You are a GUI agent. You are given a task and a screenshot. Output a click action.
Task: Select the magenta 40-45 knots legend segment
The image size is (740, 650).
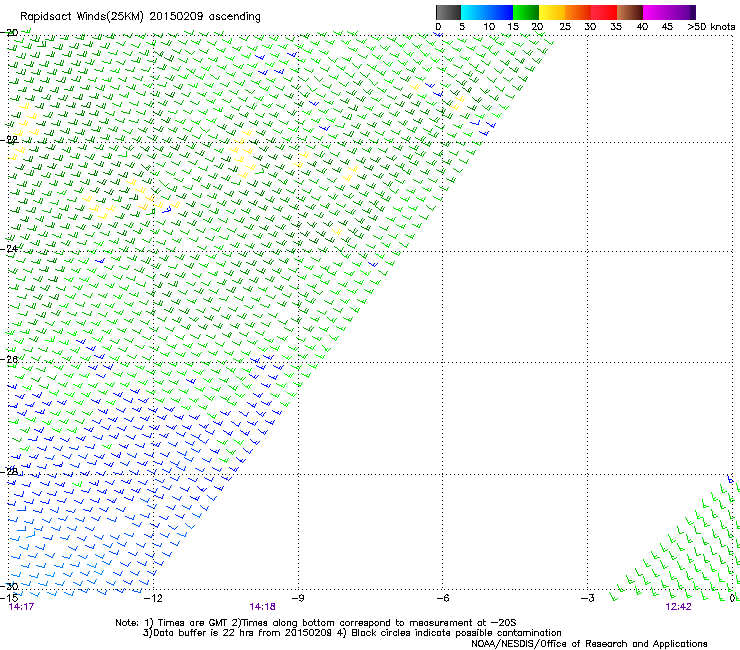click(x=656, y=12)
